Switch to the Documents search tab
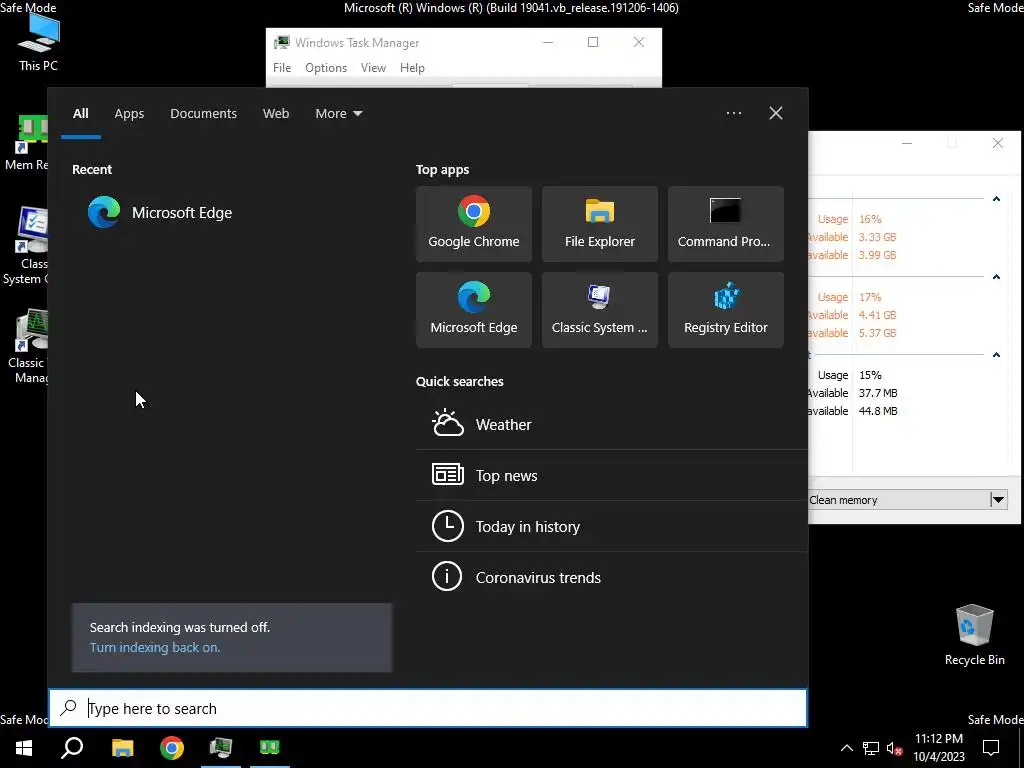 click(203, 114)
